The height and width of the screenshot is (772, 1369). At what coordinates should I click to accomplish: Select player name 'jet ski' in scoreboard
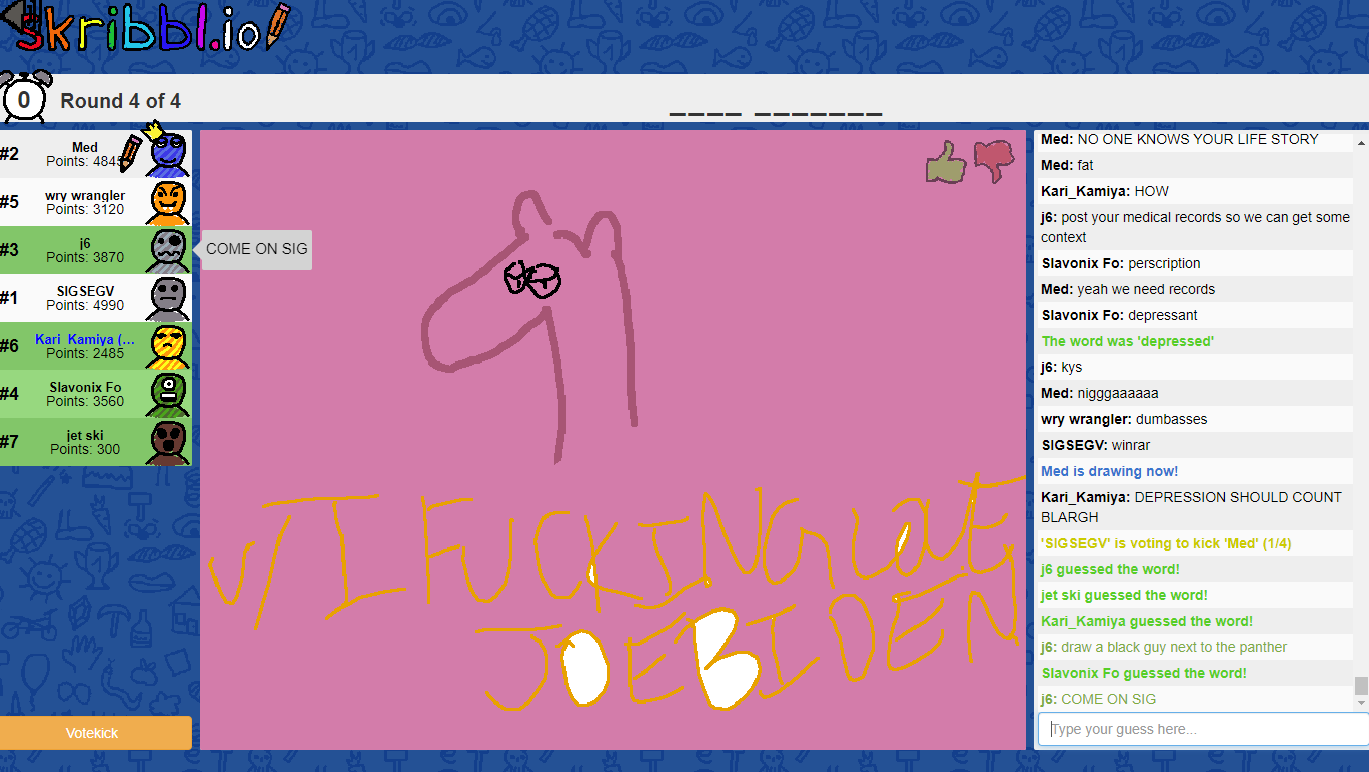pyautogui.click(x=85, y=435)
